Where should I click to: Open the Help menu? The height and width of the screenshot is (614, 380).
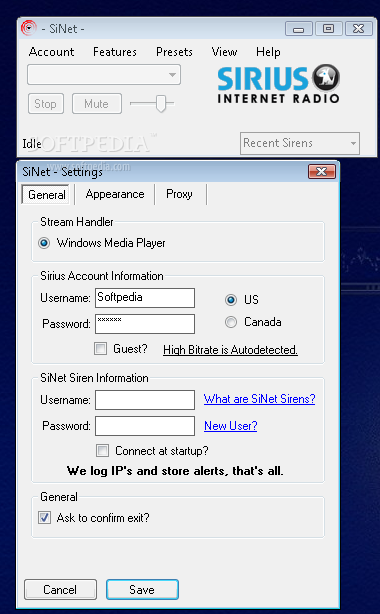(268, 52)
